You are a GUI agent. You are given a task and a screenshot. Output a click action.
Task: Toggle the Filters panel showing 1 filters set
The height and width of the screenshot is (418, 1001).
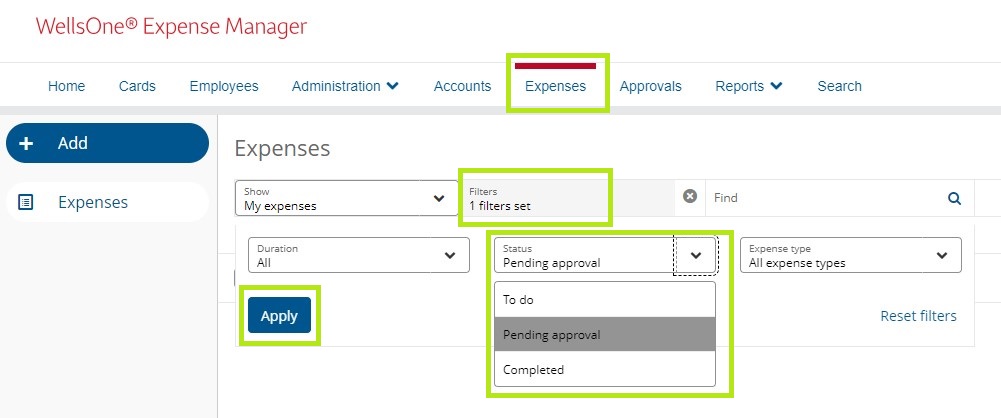point(535,198)
